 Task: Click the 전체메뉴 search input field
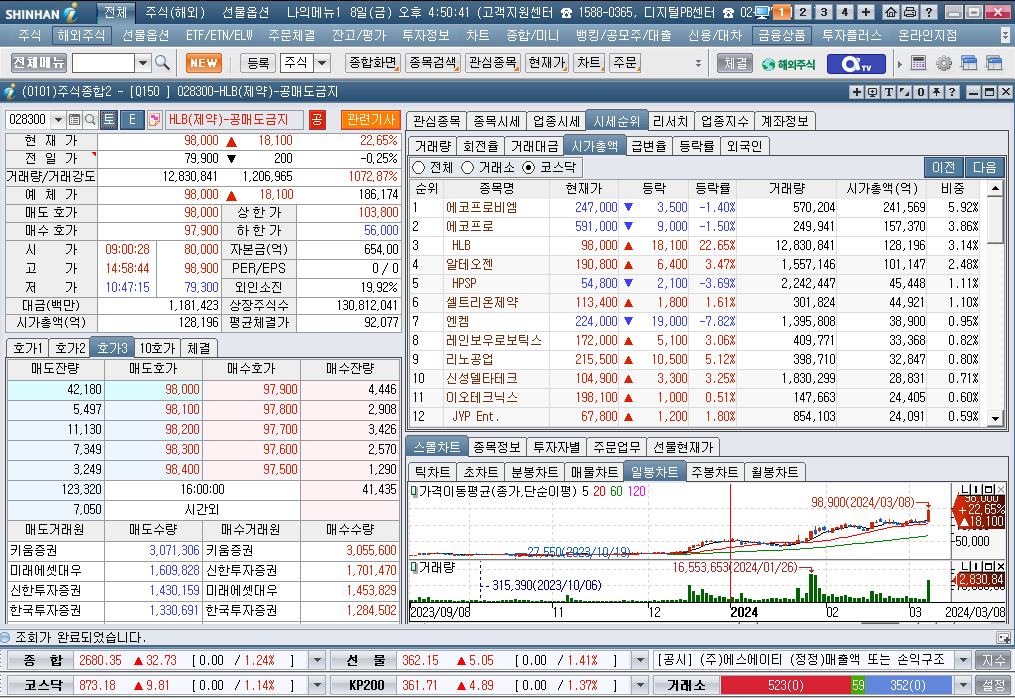tap(104, 63)
